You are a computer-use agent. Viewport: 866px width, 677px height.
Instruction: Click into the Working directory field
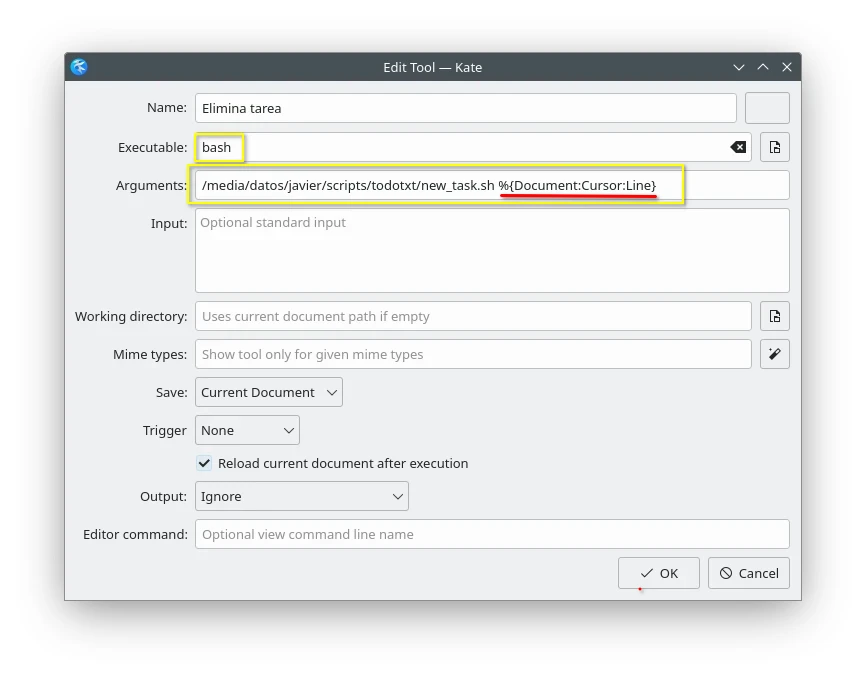coord(473,316)
